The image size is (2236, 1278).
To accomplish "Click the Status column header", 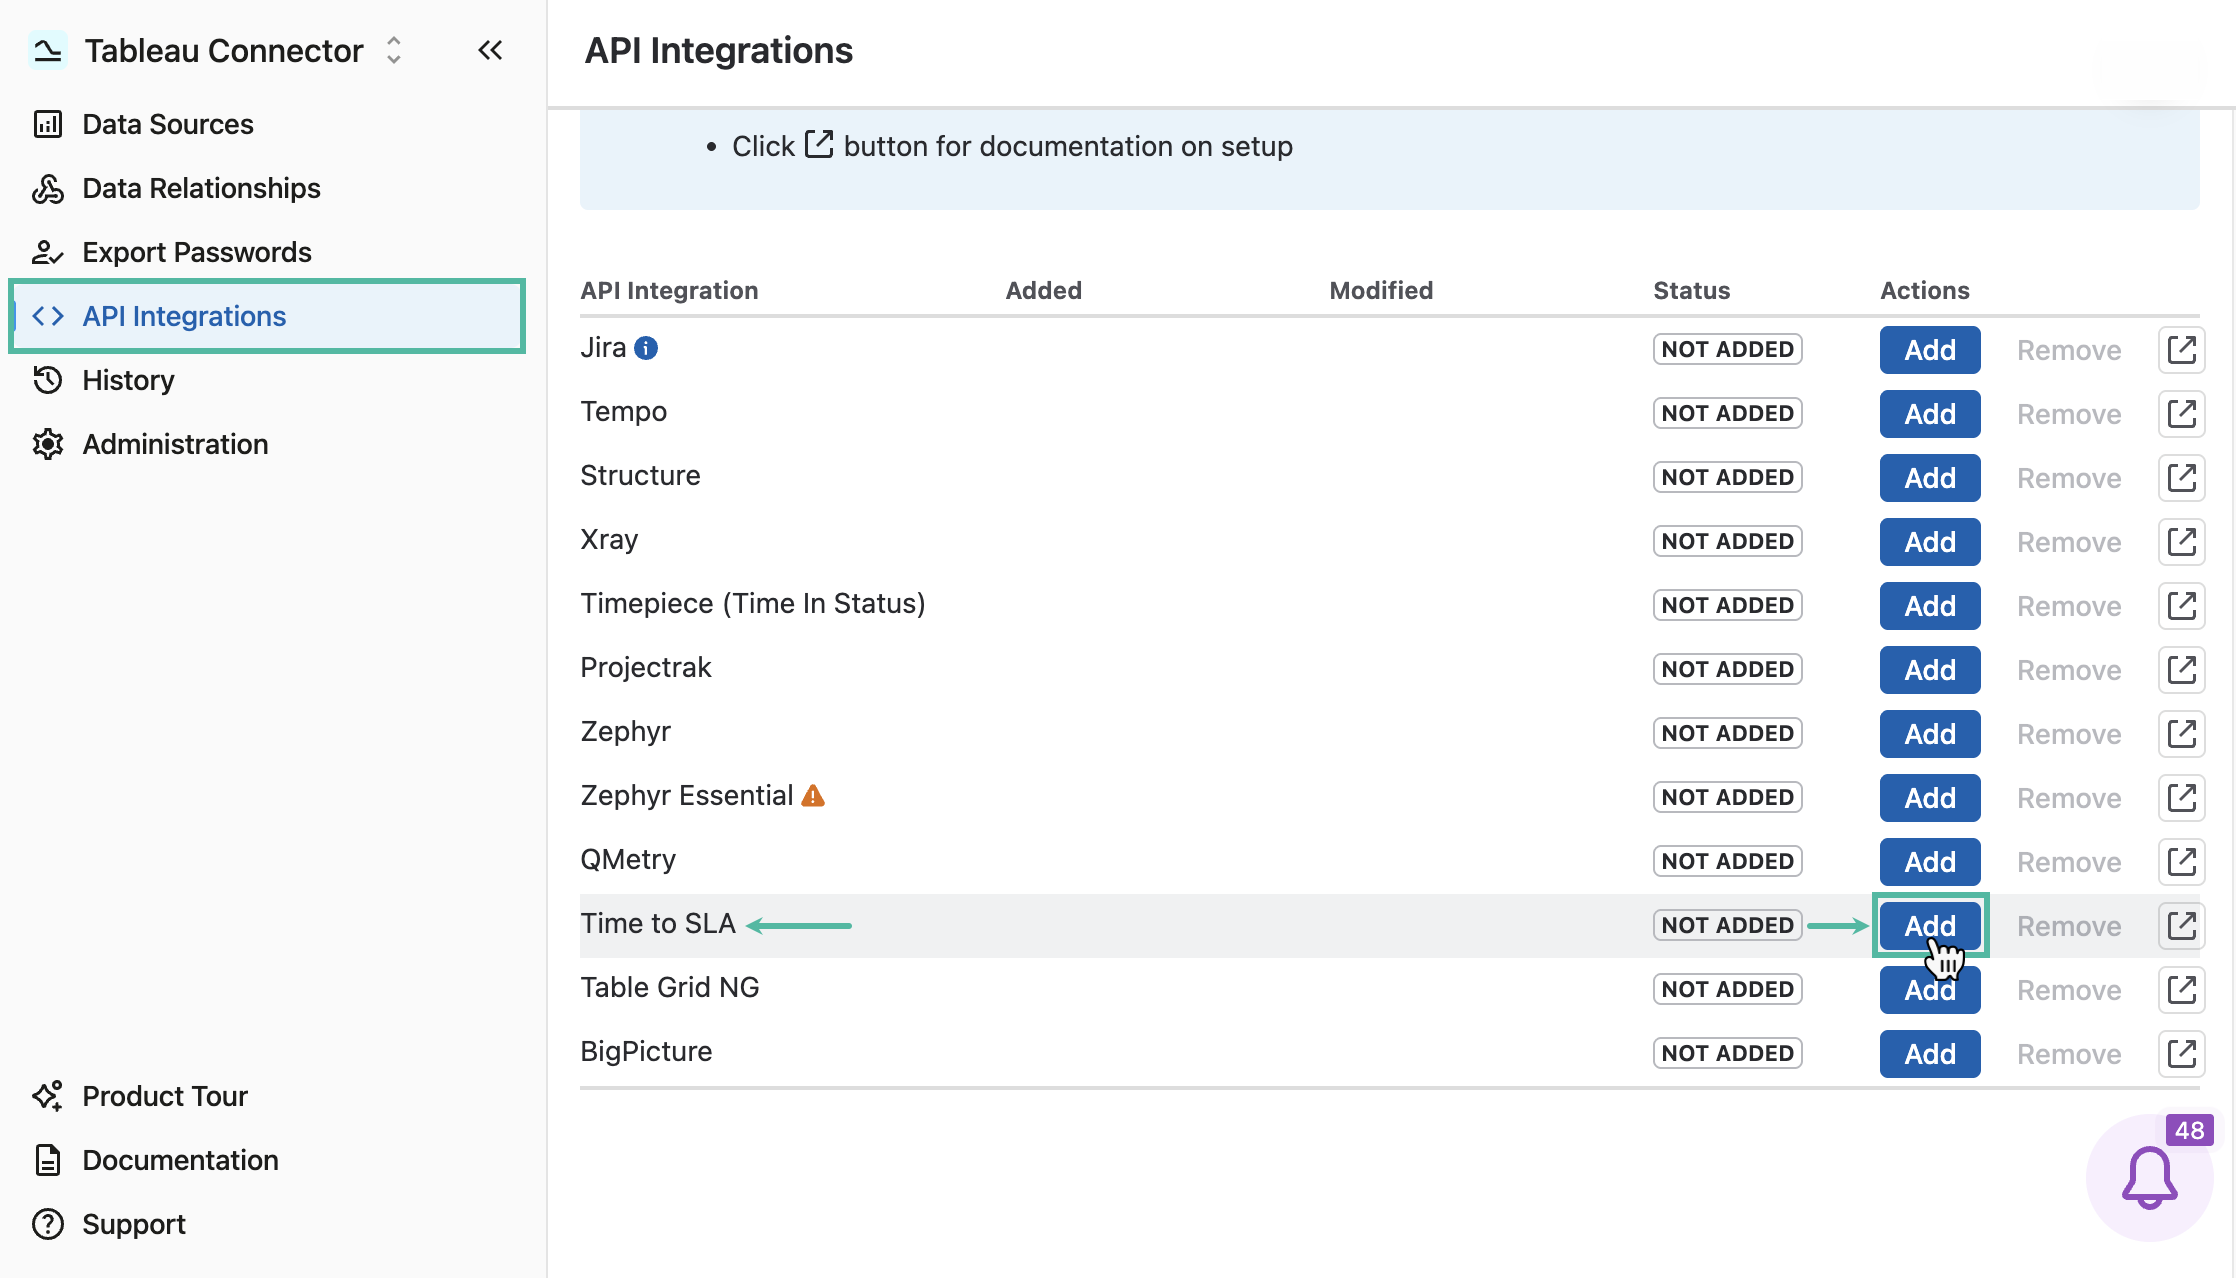I will (1691, 290).
